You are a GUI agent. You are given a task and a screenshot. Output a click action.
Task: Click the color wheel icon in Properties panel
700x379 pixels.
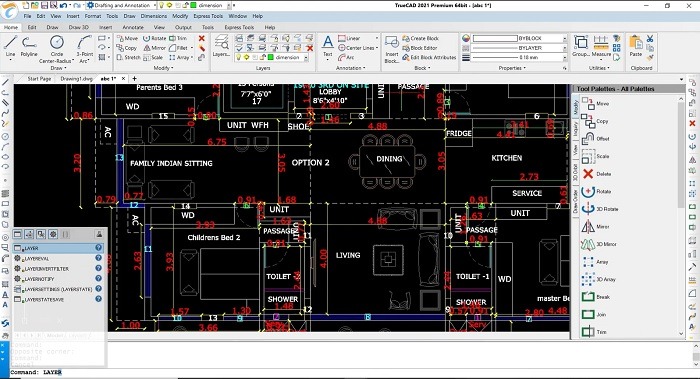tap(466, 38)
